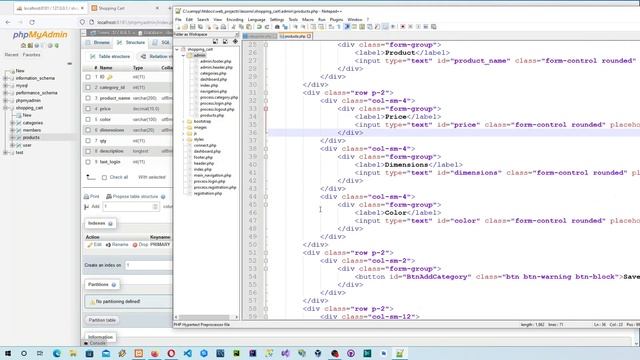Image resolution: width=640 pixels, height=360 pixels.
Task: Click Propose table structure link
Action: 136,197
